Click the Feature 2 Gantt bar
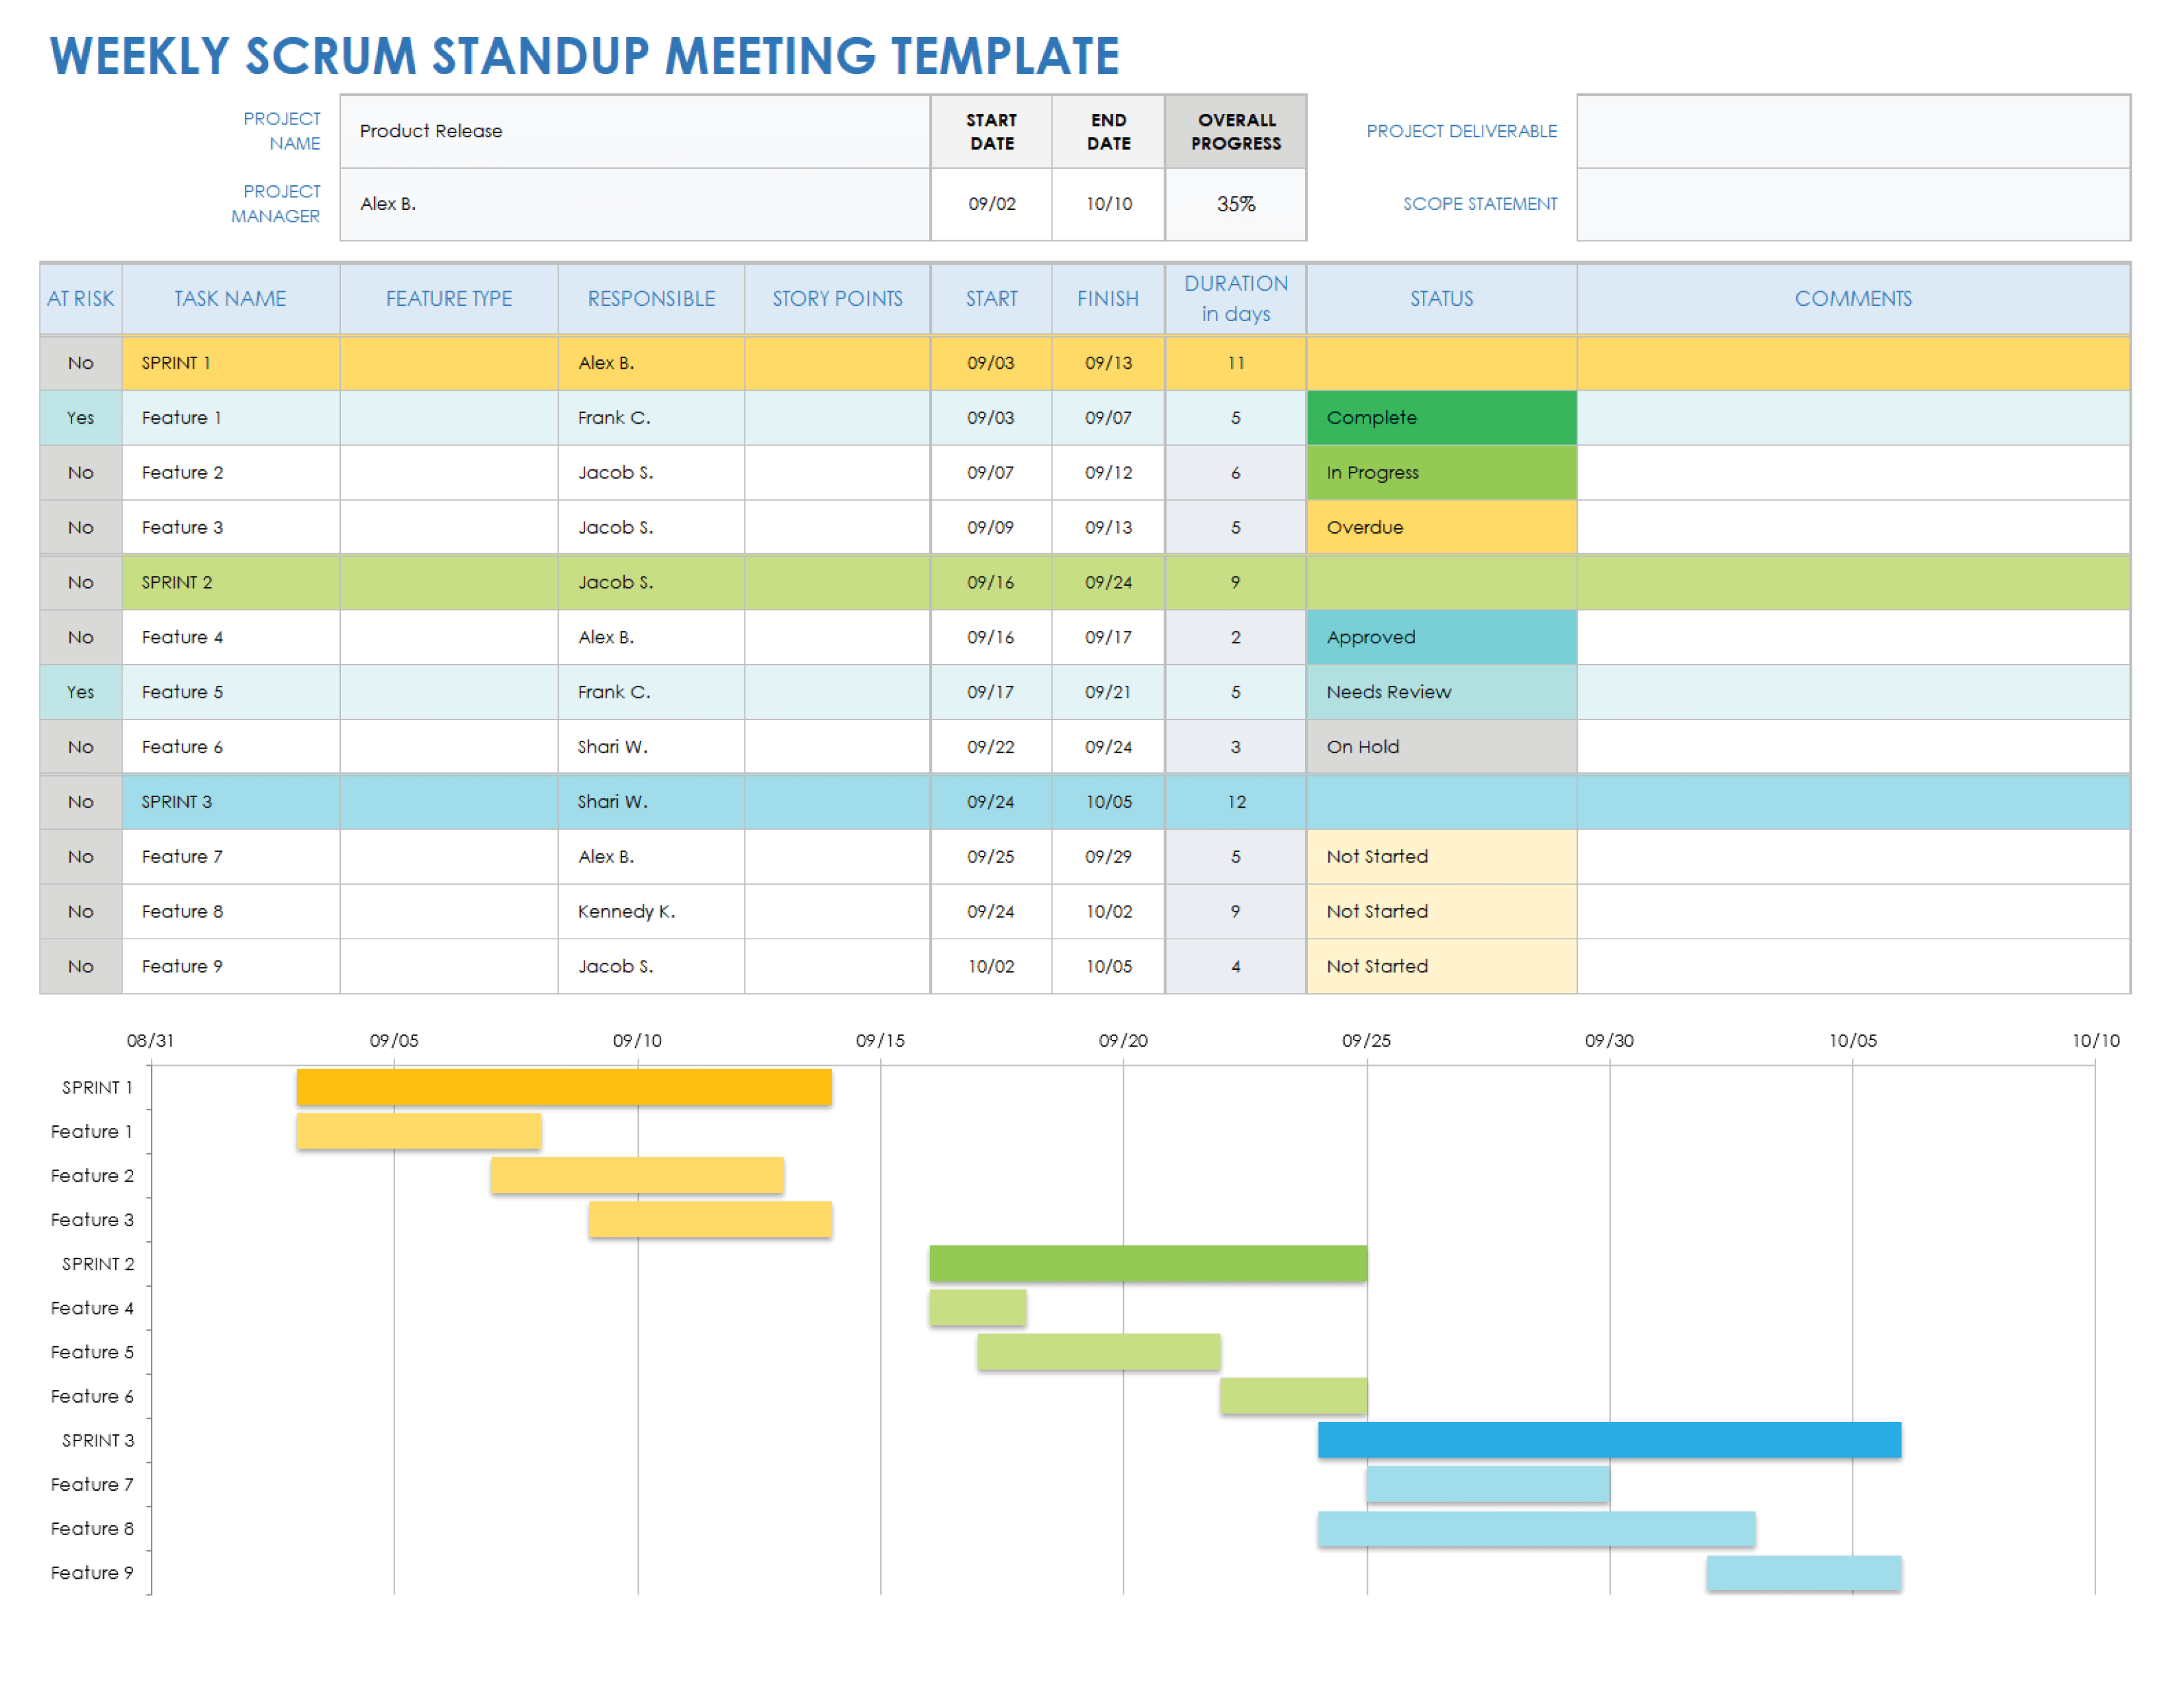 click(x=637, y=1175)
